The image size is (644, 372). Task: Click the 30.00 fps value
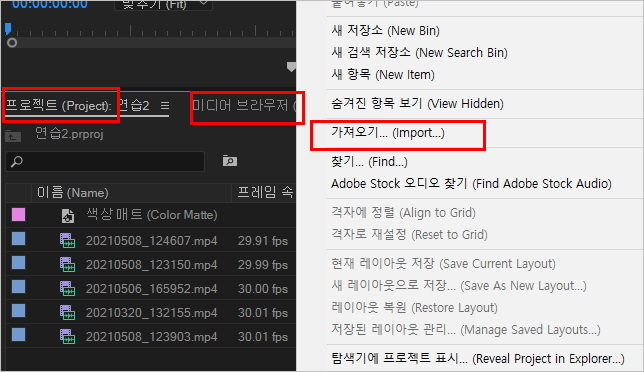pos(263,289)
